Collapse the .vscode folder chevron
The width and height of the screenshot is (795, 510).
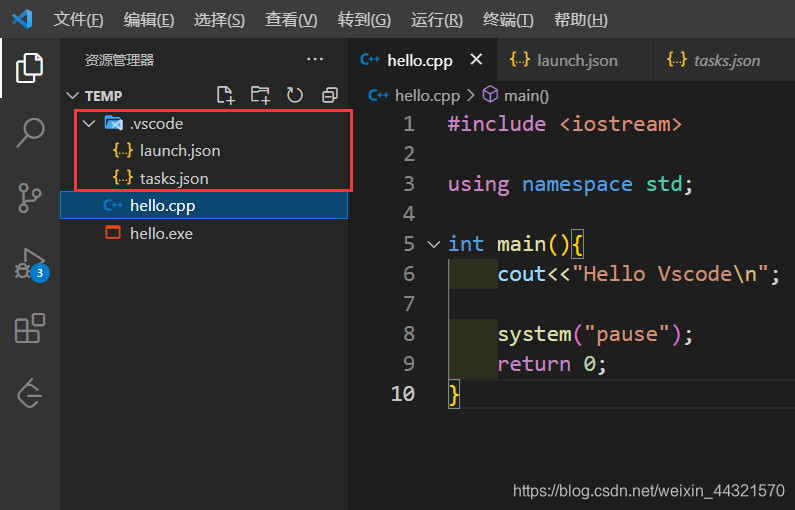tap(89, 123)
